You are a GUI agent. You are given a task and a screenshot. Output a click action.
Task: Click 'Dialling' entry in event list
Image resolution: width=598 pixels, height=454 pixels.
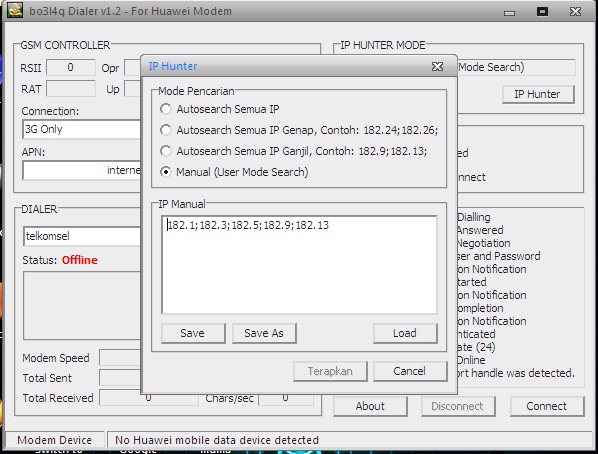coord(474,217)
